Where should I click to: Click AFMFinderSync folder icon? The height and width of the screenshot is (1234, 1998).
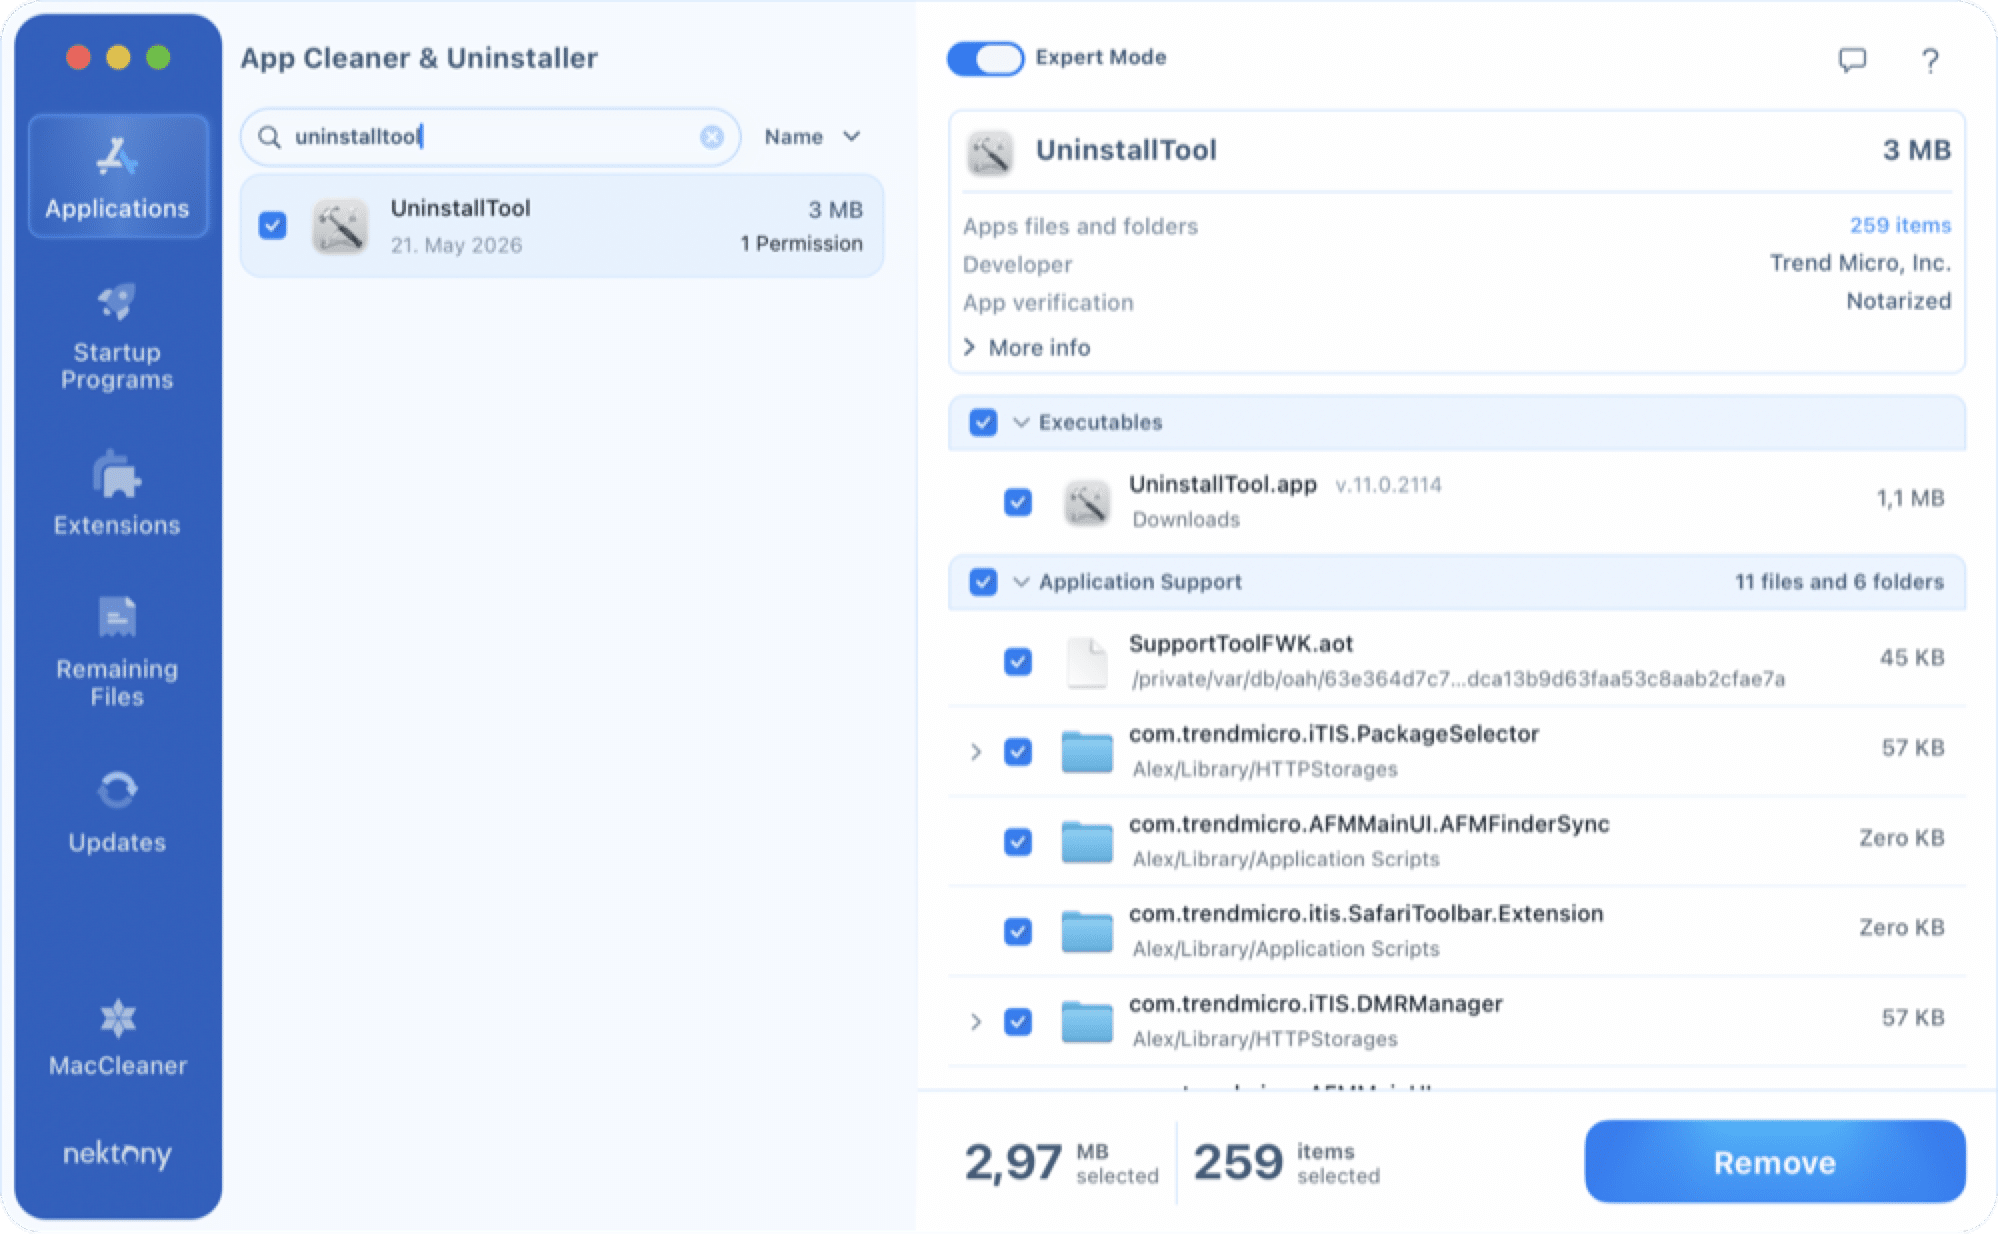1086,841
